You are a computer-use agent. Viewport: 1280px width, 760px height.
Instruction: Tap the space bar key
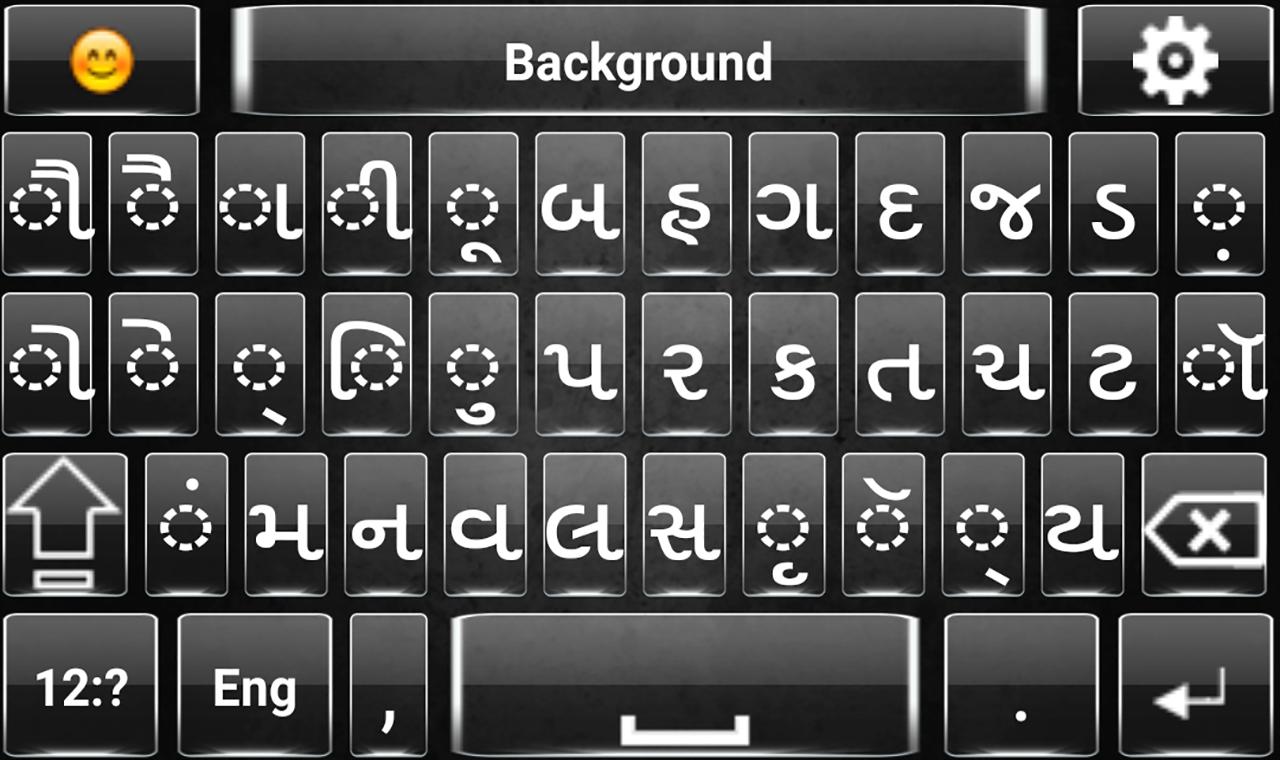click(685, 685)
